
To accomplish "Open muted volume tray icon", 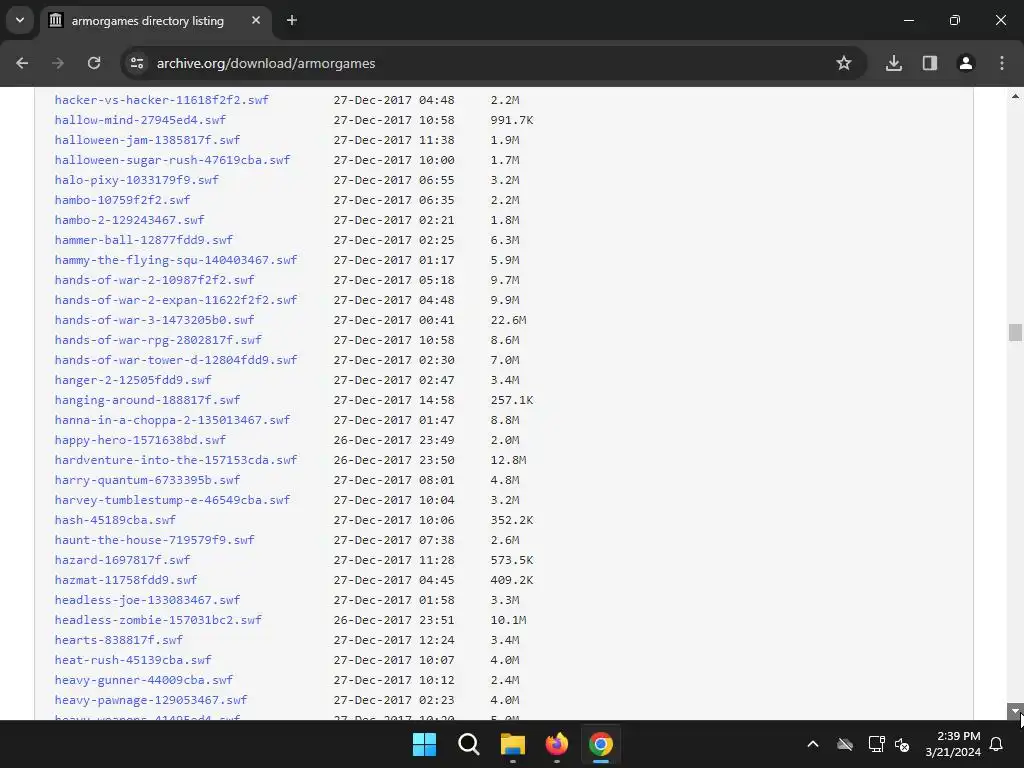I will pos(903,744).
